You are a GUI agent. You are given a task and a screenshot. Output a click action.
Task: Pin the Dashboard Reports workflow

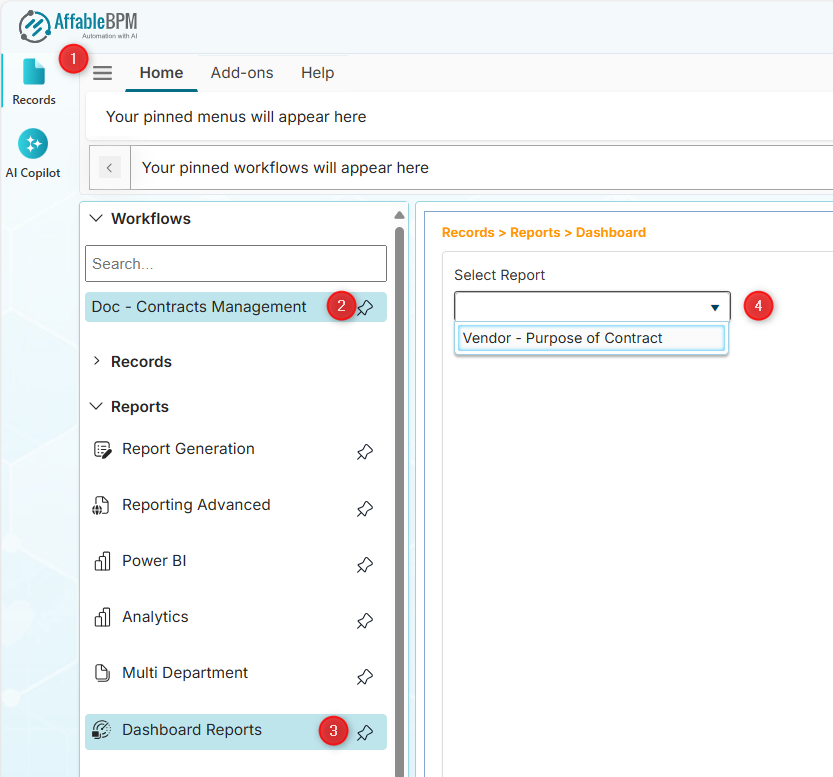(x=364, y=731)
